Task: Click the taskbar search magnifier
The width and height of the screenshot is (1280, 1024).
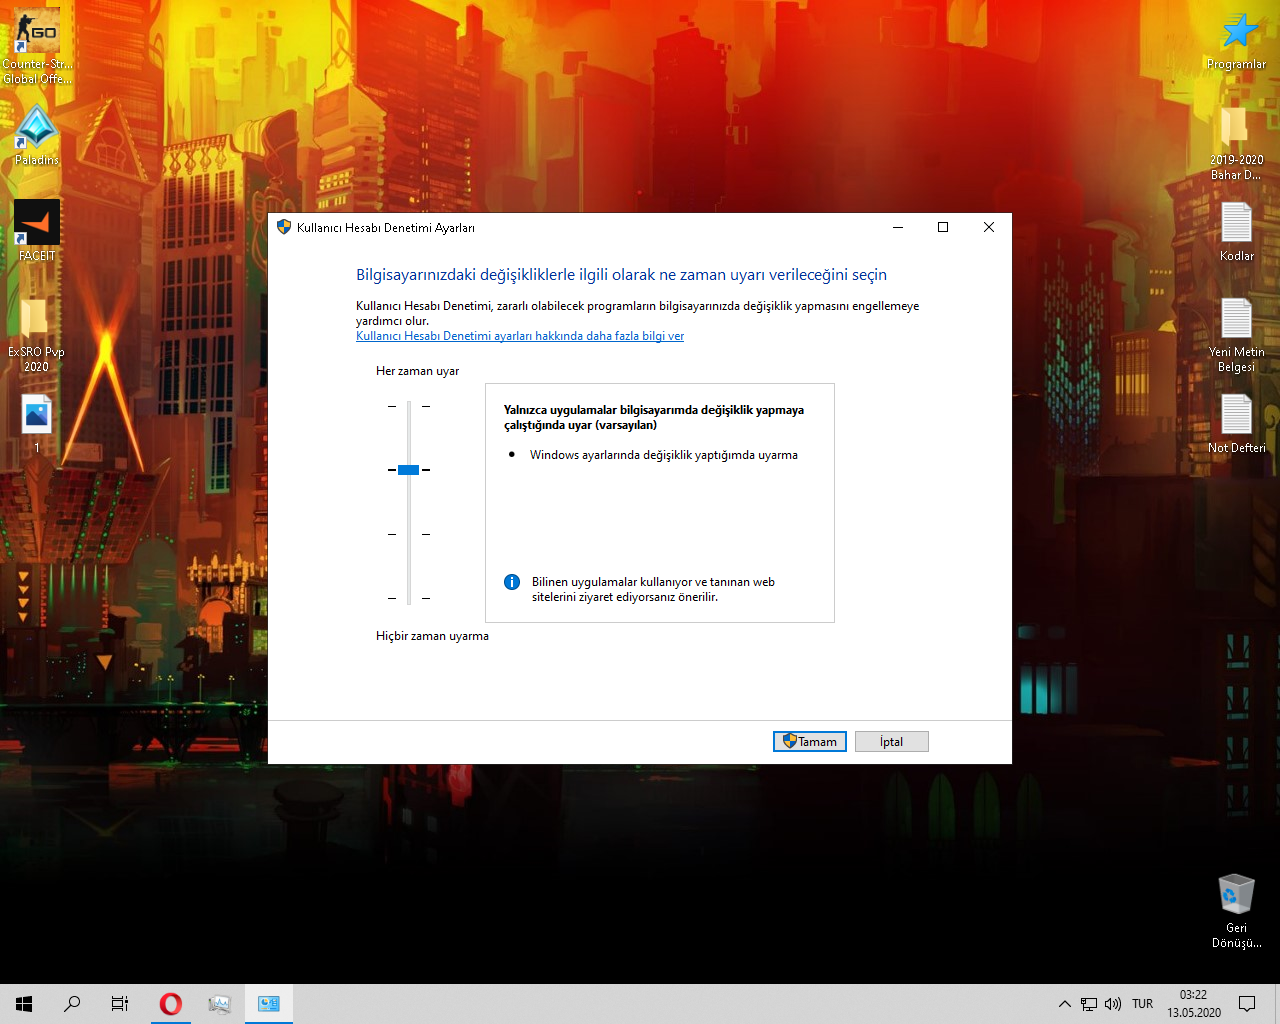Action: click(x=72, y=1004)
